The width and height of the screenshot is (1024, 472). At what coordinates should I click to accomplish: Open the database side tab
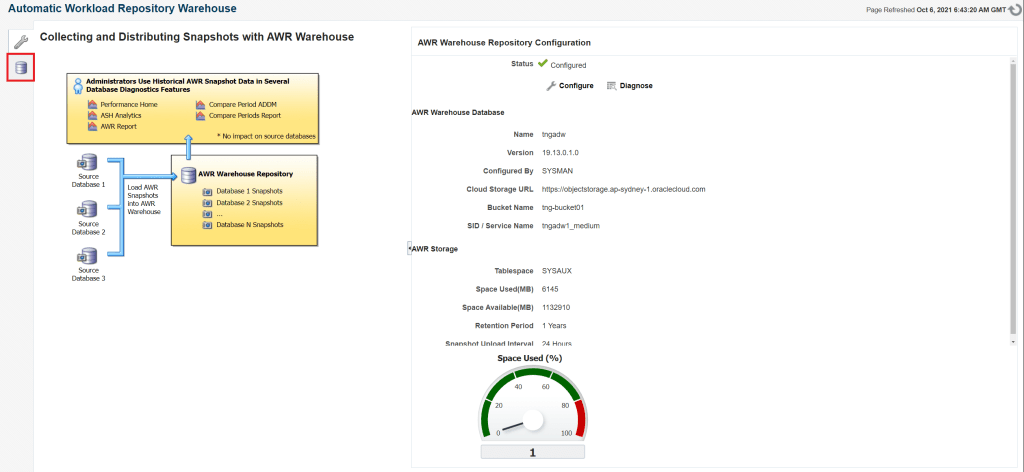[19, 68]
